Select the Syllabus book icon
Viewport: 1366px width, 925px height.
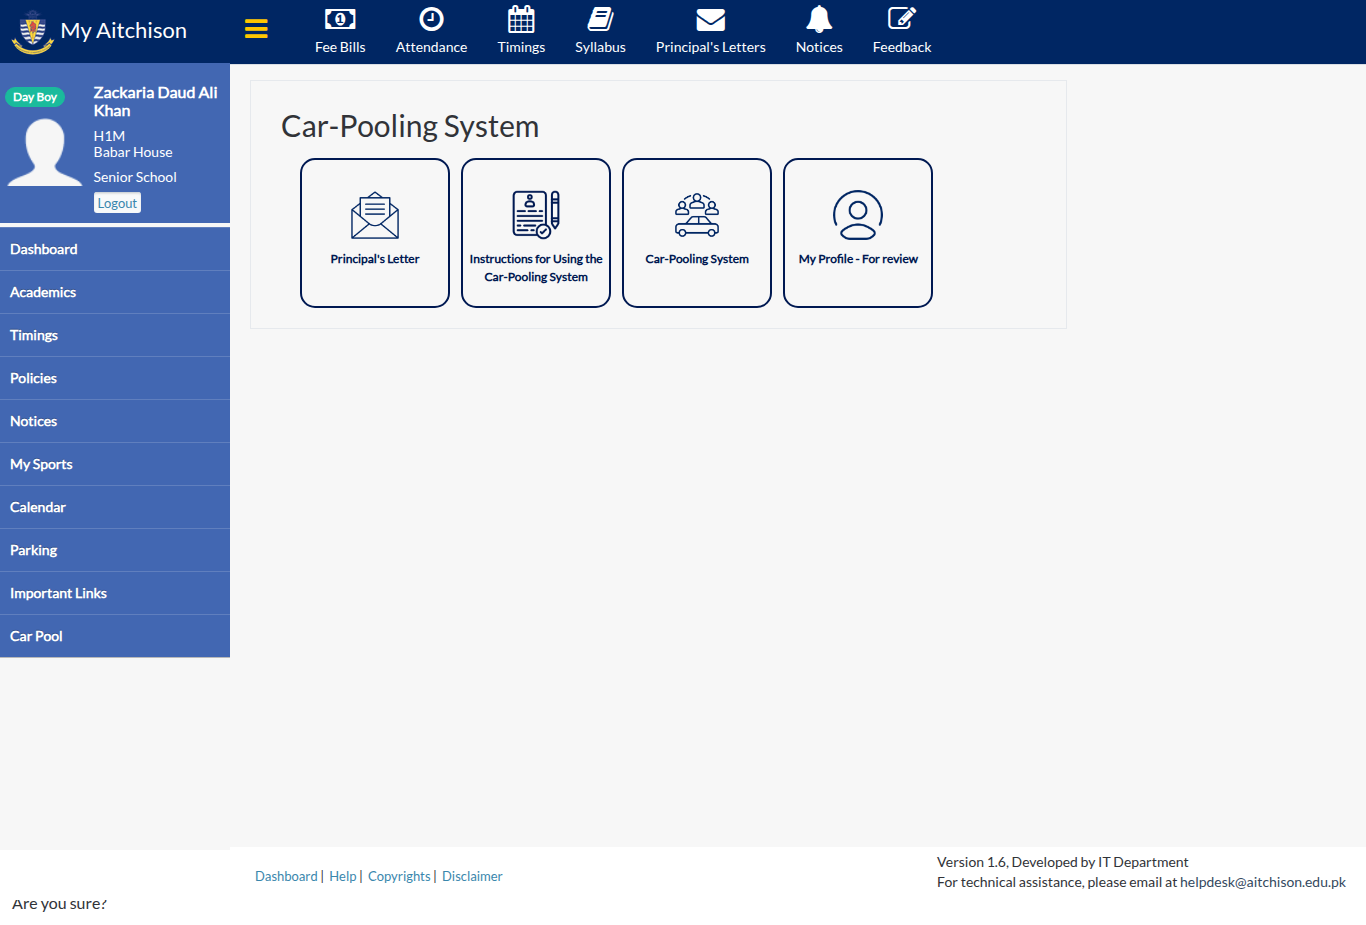click(600, 19)
